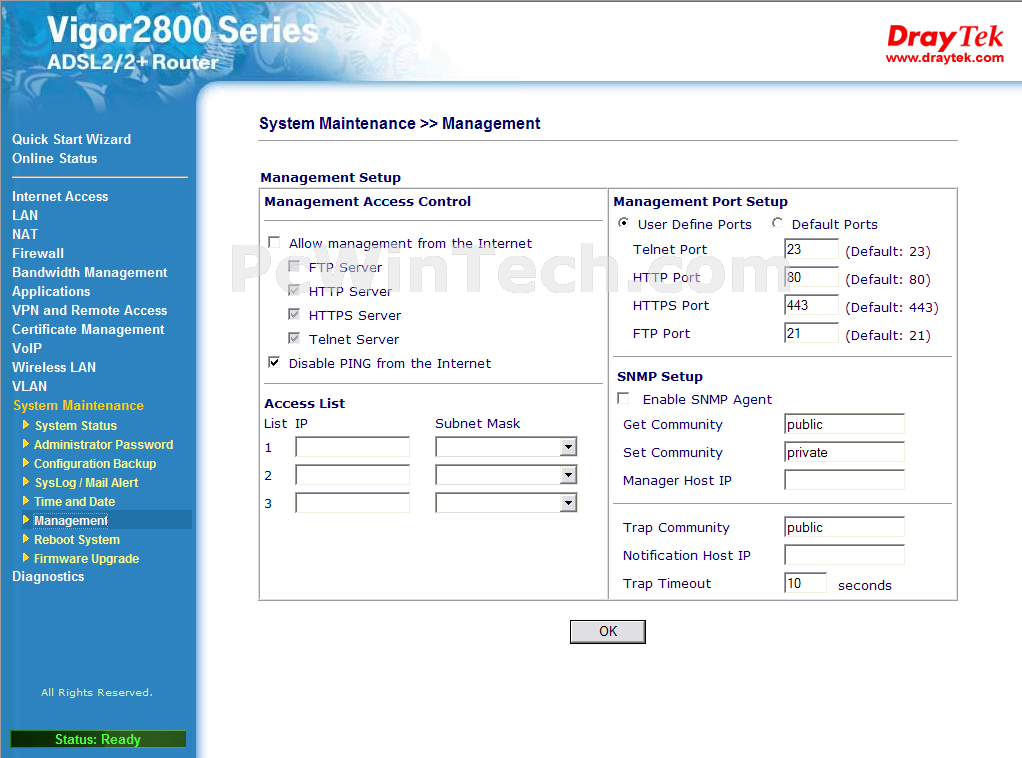Enable Allow management from the Internet
Image resolution: width=1022 pixels, height=758 pixels.
tap(274, 242)
